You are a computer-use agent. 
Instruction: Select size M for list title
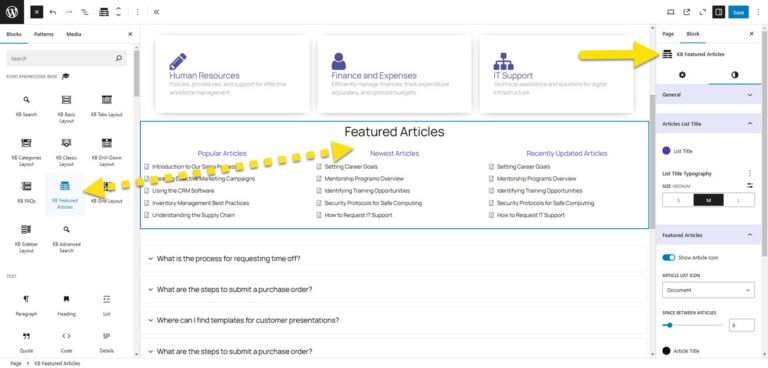click(709, 200)
